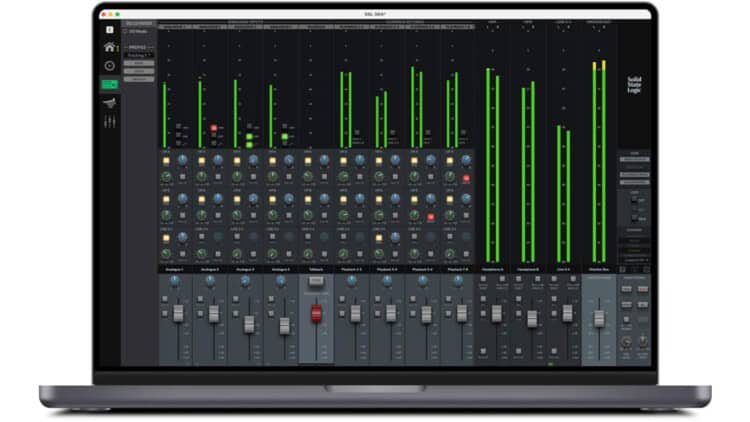Select the green device icon in the sidebar
This screenshot has width=750, height=422.
(x=110, y=85)
